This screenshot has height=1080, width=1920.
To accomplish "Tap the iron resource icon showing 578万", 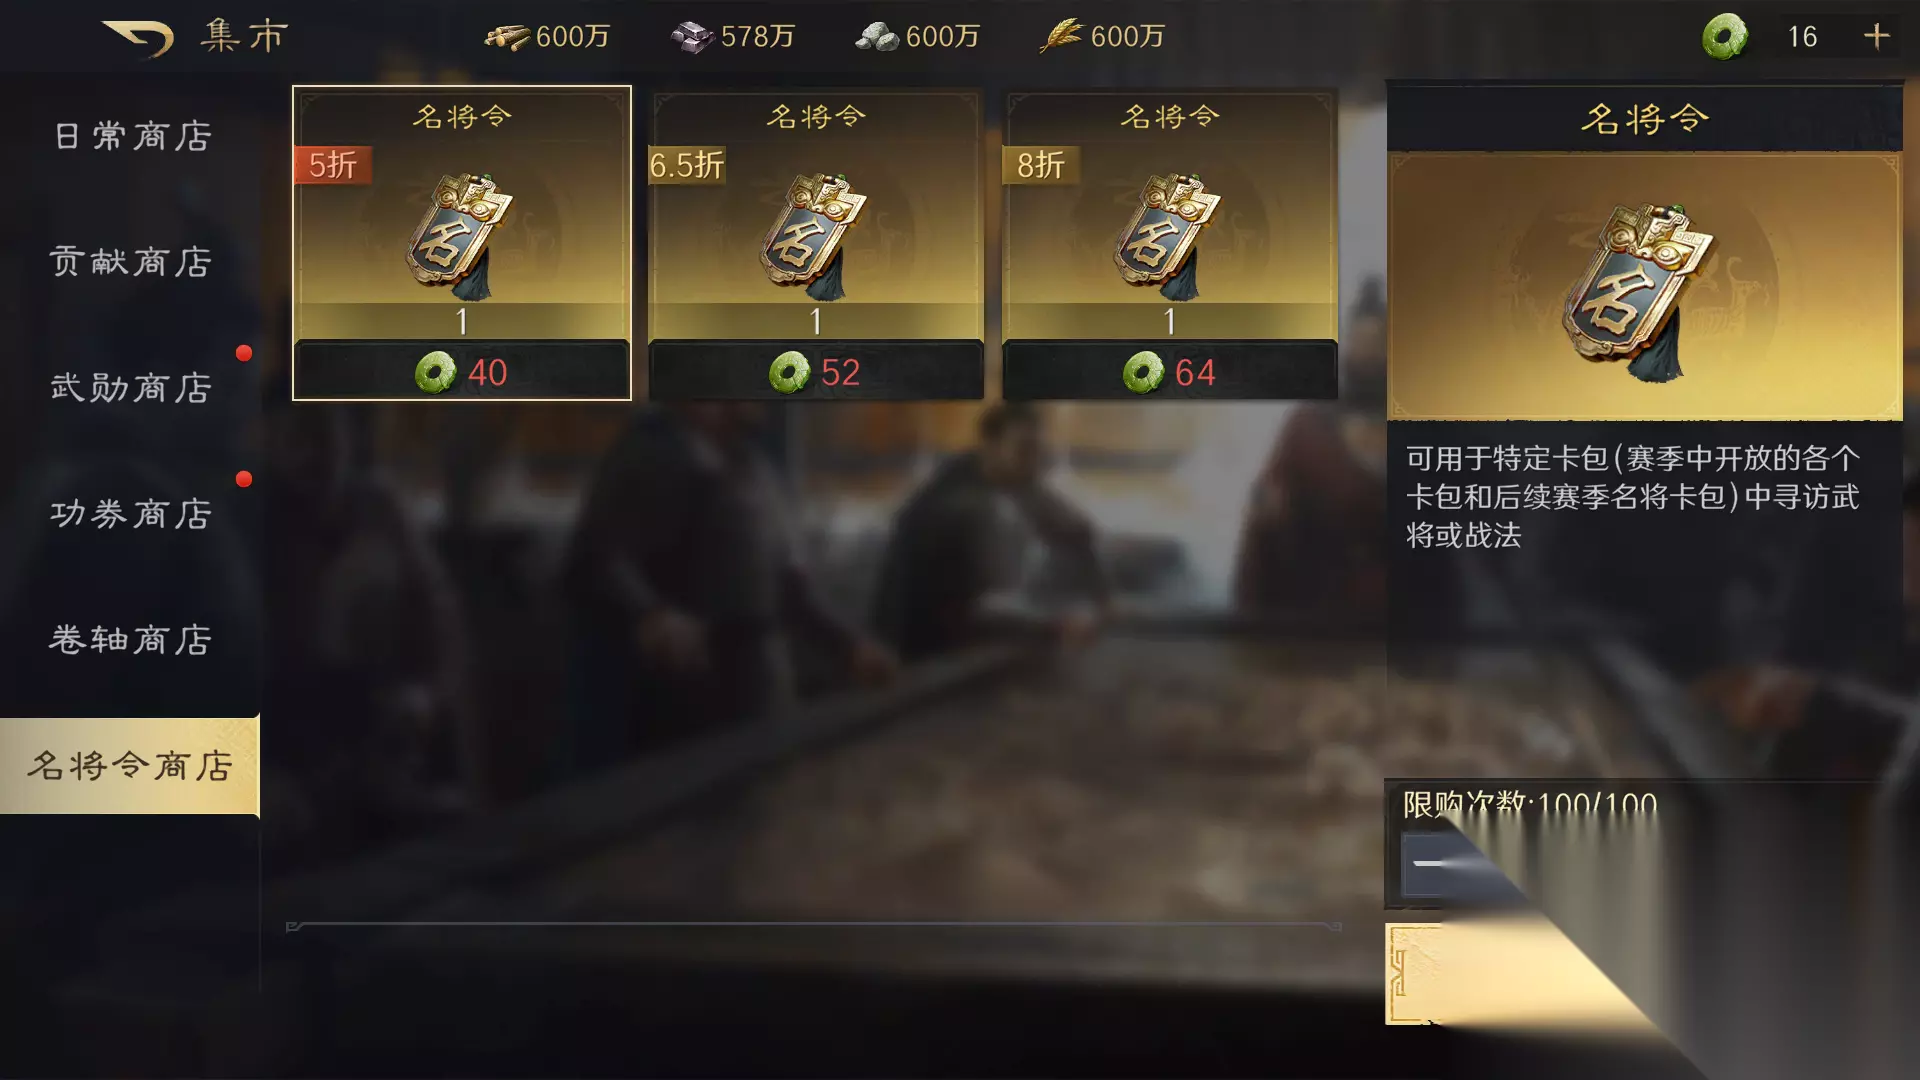I will pyautogui.click(x=692, y=38).
